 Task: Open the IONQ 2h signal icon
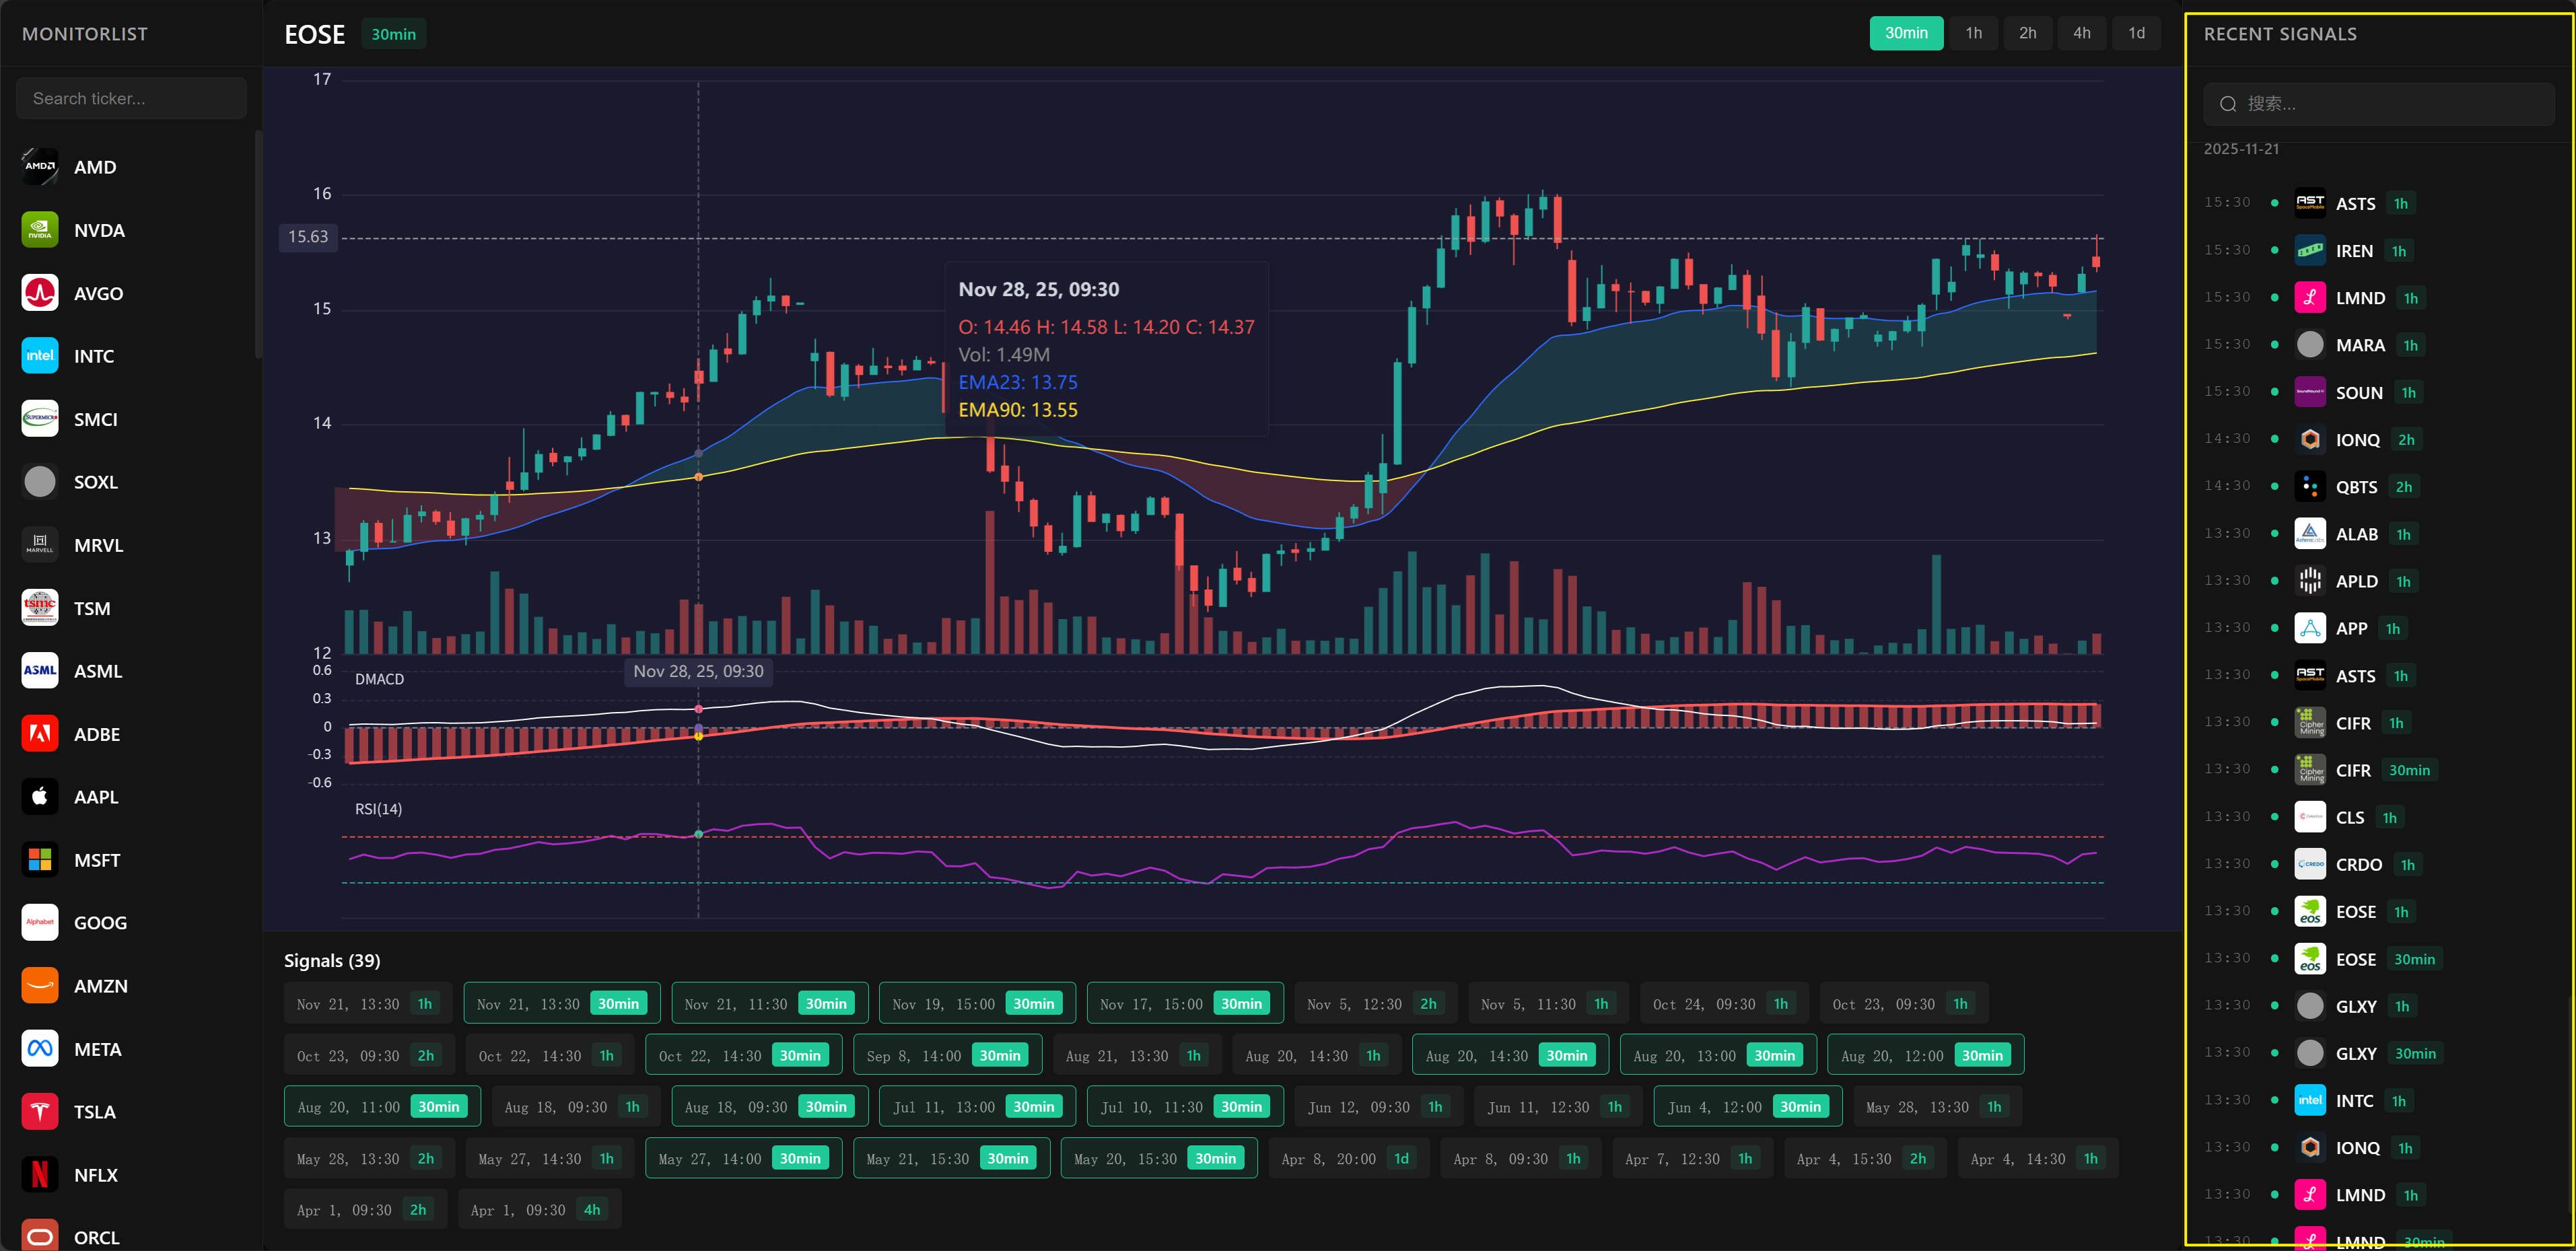tap(2309, 440)
